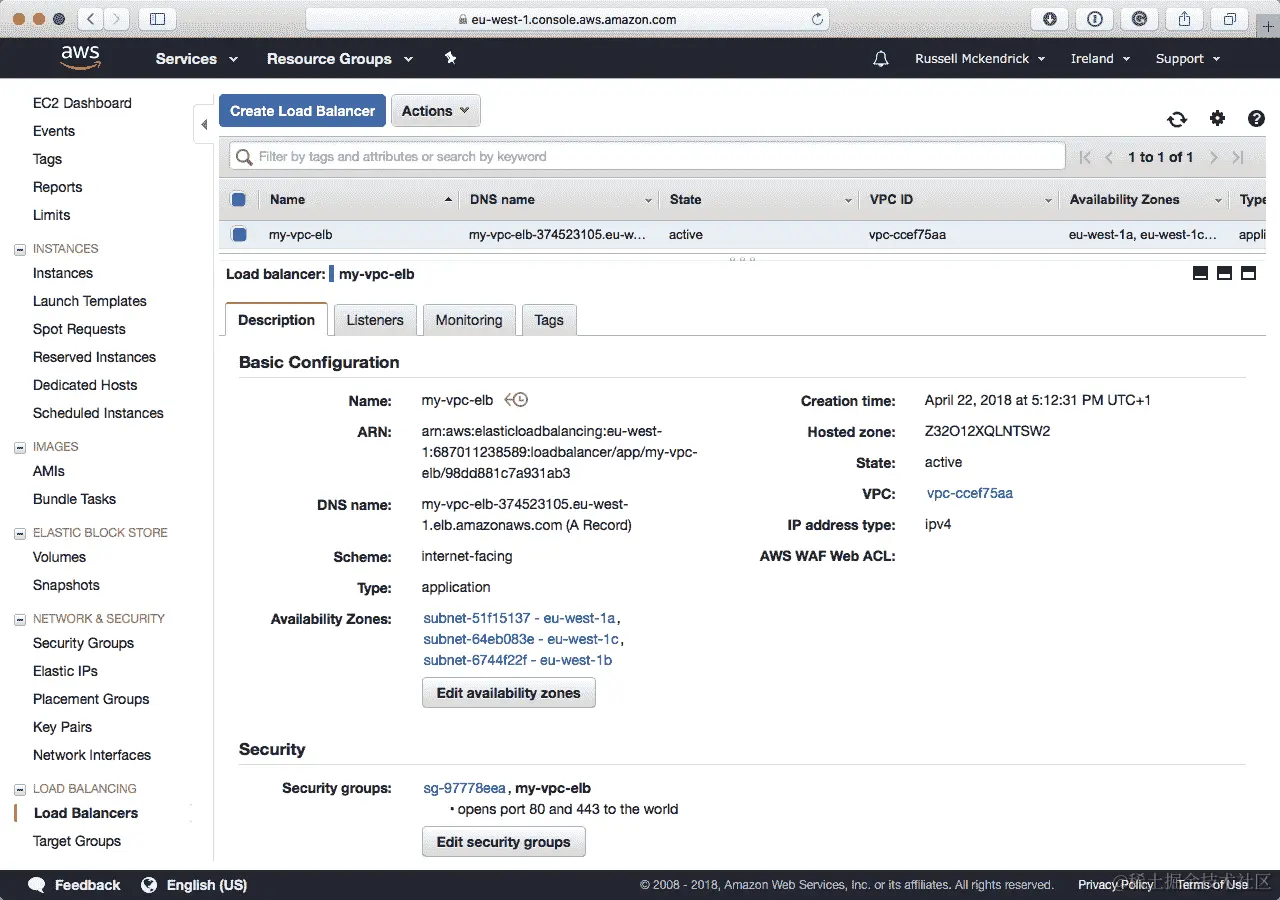Click the English (US) language selector
Image resolution: width=1280 pixels, height=900 pixels.
point(207,885)
